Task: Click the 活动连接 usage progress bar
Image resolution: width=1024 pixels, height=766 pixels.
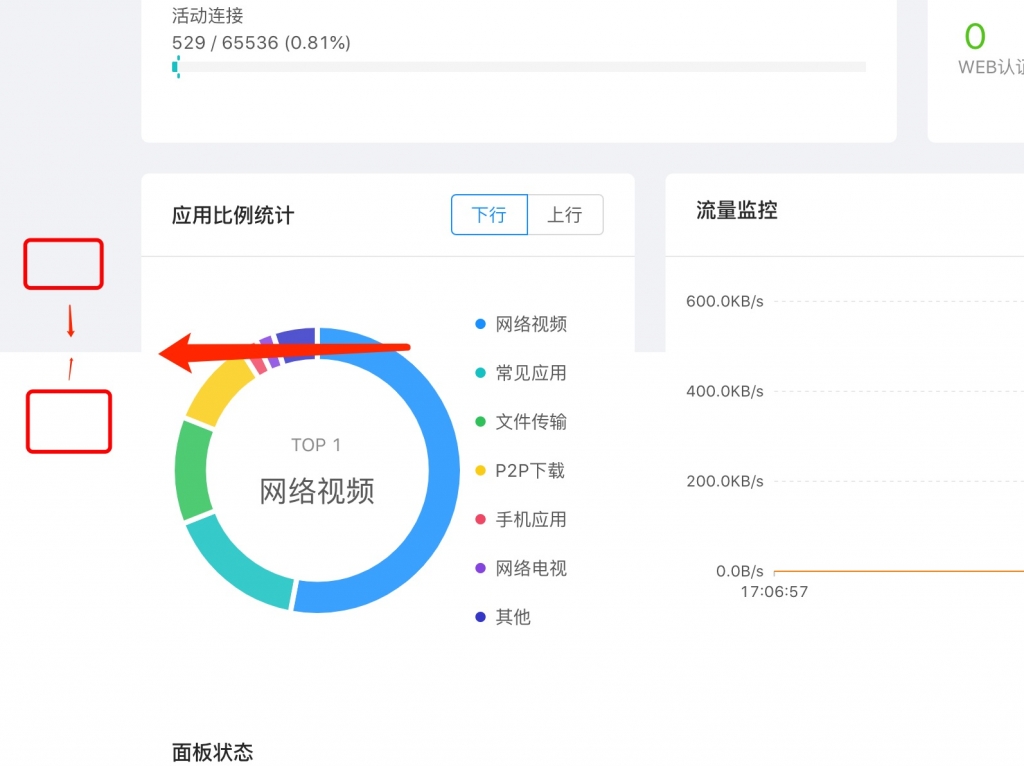Action: point(518,67)
